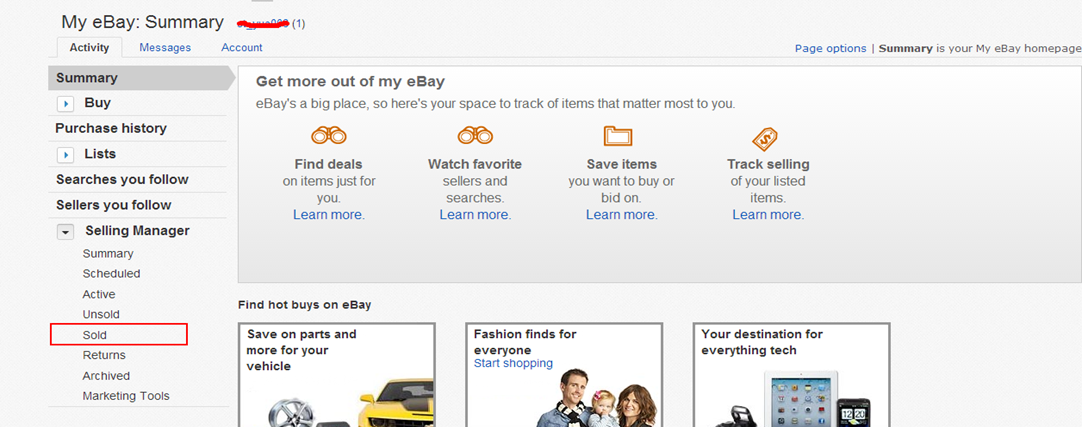Image resolution: width=1082 pixels, height=427 pixels.
Task: Open Purchase history in sidebar
Action: [111, 128]
